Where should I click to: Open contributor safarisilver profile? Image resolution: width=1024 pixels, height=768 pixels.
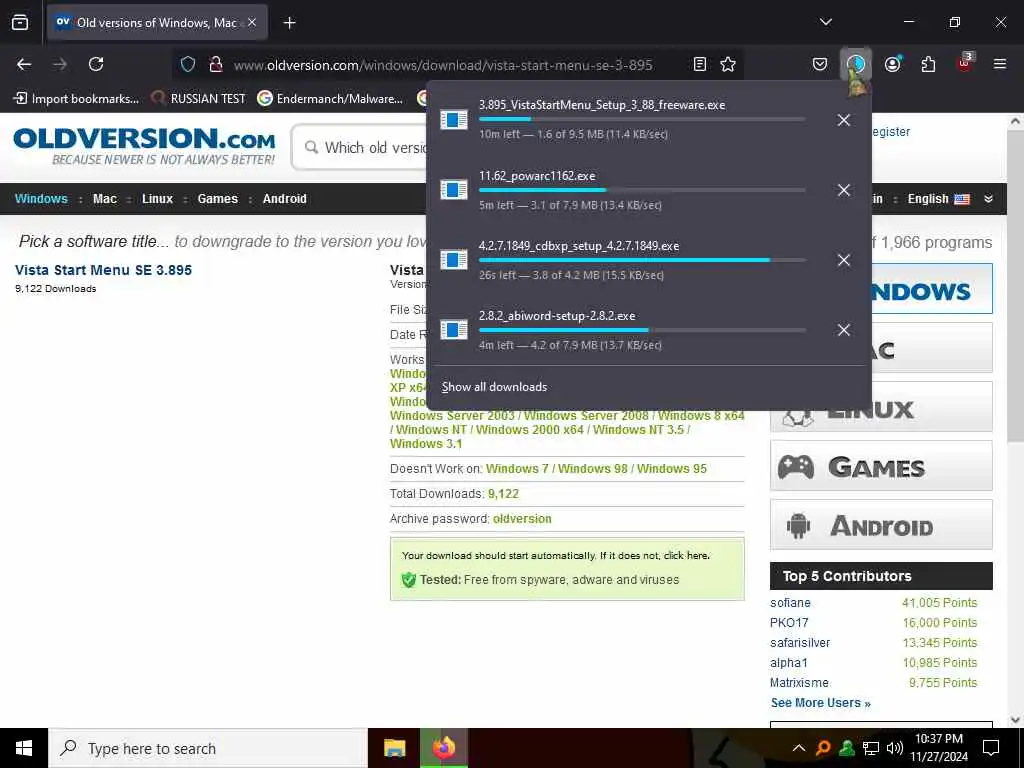800,643
